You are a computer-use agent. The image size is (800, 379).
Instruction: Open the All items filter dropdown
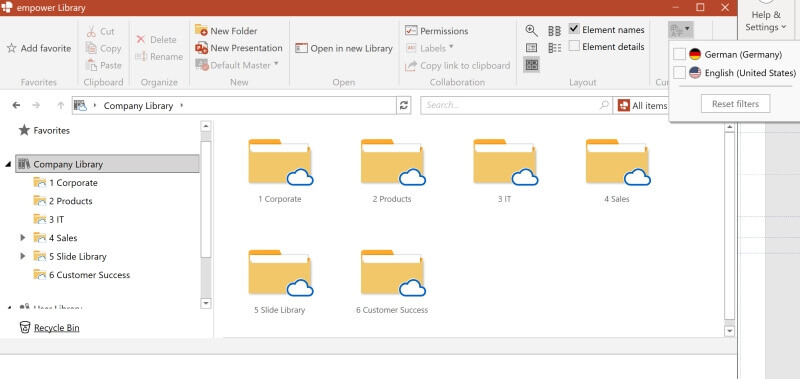coord(642,106)
